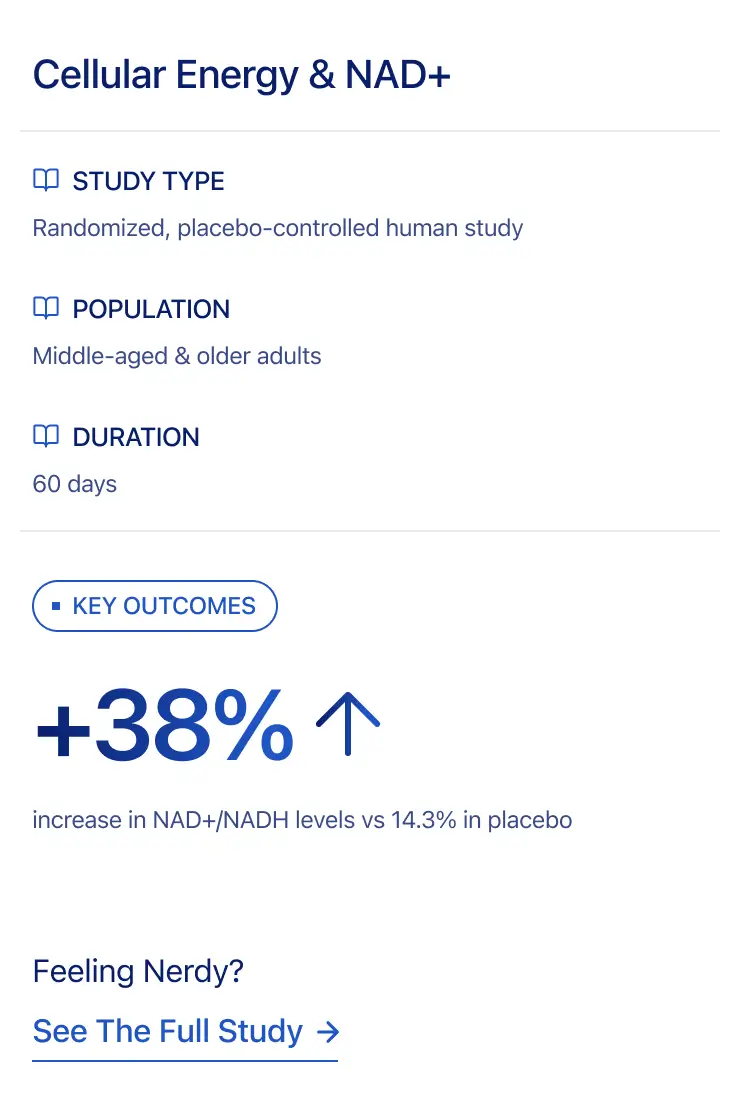The height and width of the screenshot is (1102, 740).
Task: Click the Cellular Energy & NAD+ heading
Action: 242,76
